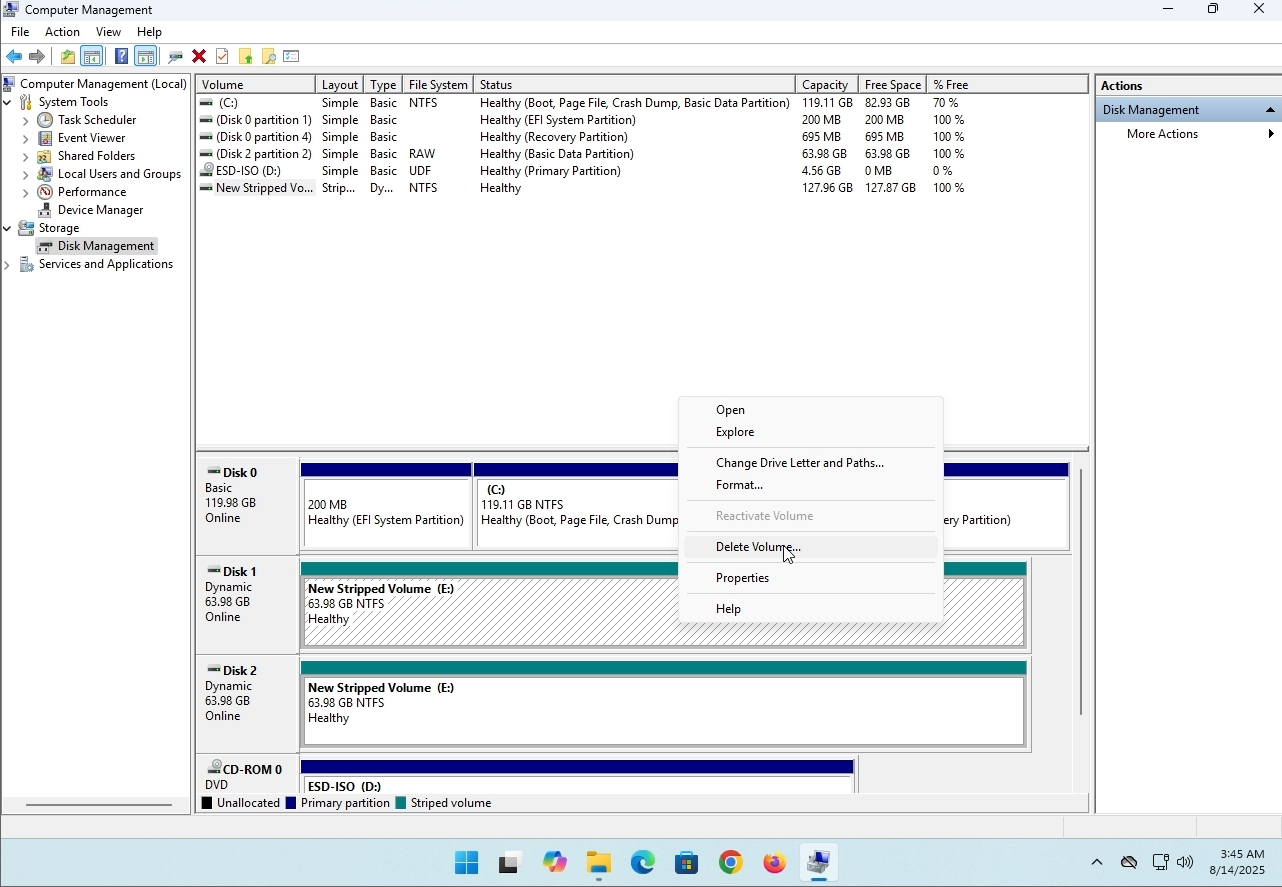Click the magnifier search page toolbar icon
Screen dimensions: 1282x887
click(x=269, y=57)
